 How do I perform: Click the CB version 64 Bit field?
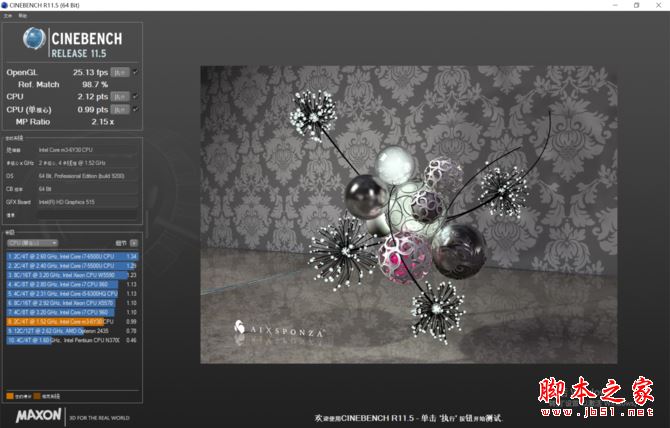coord(88,189)
